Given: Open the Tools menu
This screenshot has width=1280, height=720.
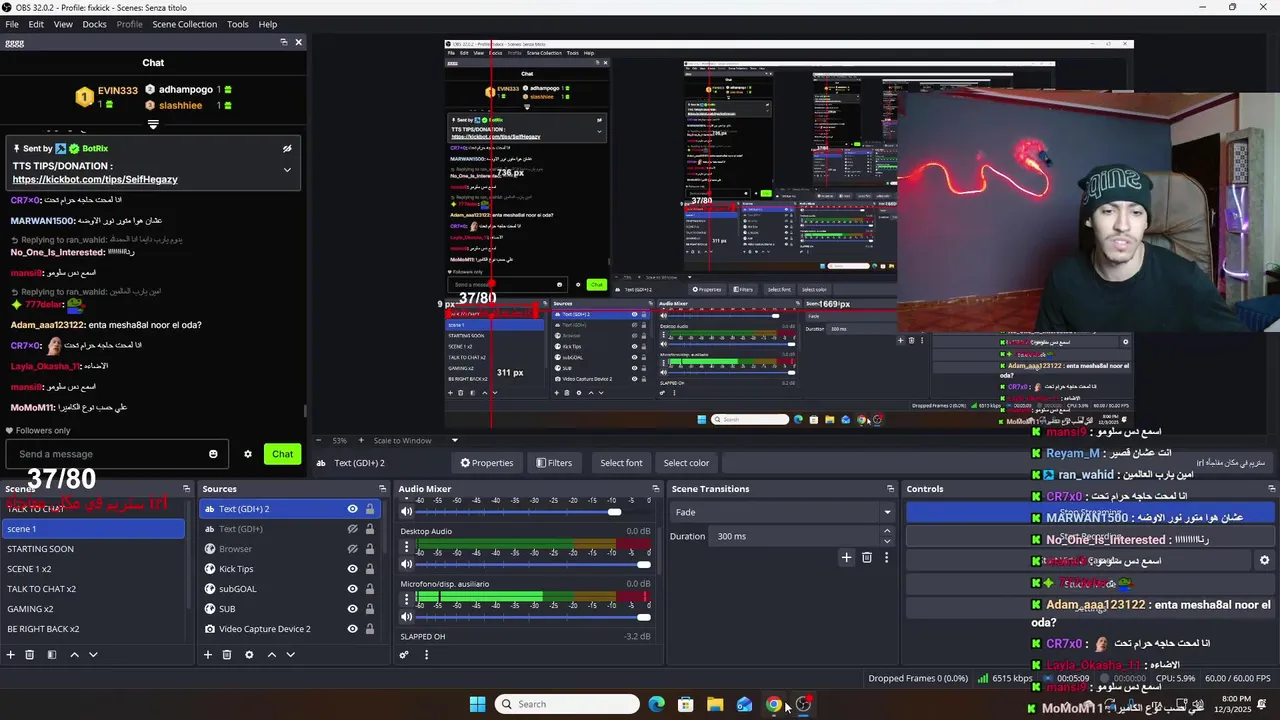Looking at the screenshot, I should (238, 24).
